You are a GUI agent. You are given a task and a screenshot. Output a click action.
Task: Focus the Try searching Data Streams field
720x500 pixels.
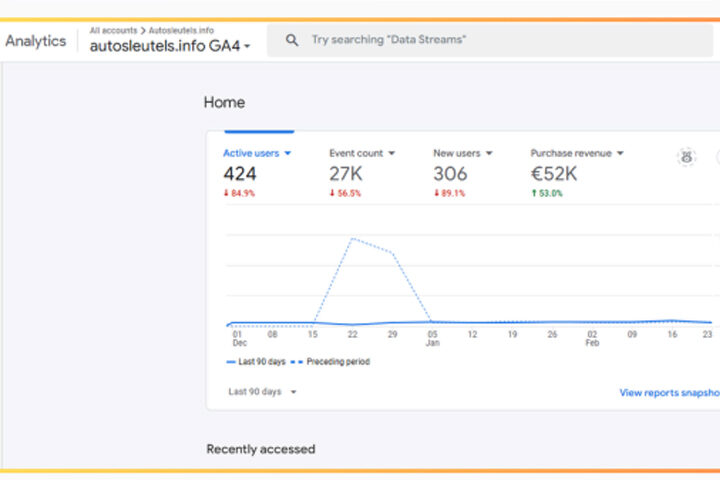pyautogui.click(x=490, y=40)
